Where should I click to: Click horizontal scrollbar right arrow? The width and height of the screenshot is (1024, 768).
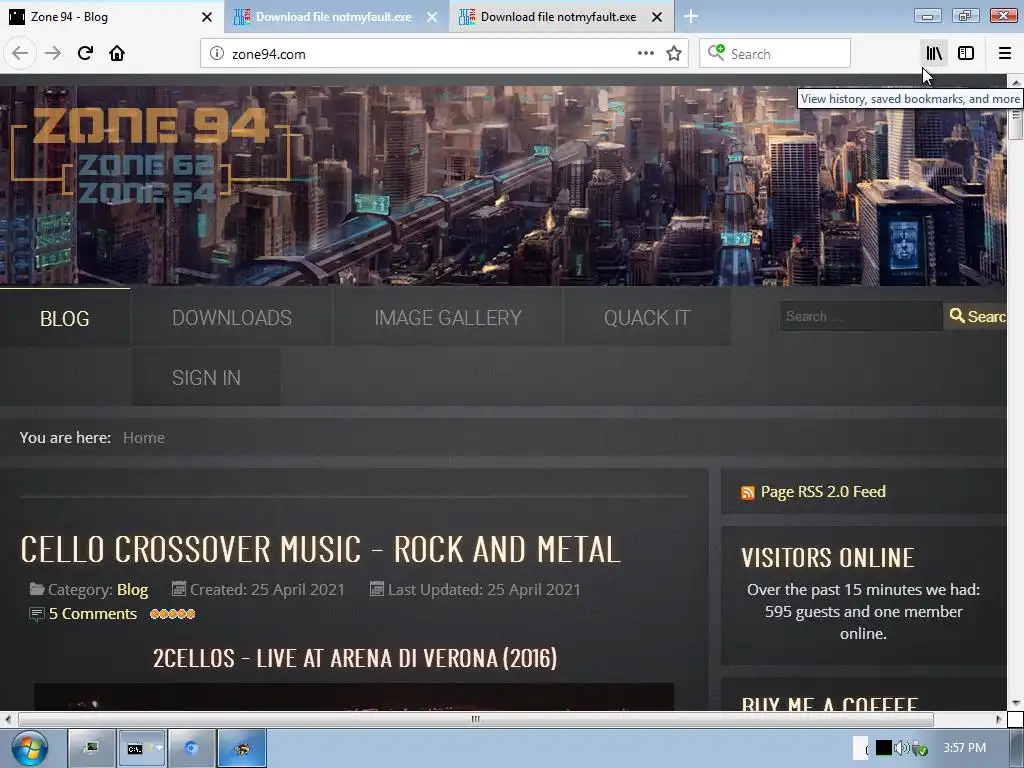[x=998, y=719]
